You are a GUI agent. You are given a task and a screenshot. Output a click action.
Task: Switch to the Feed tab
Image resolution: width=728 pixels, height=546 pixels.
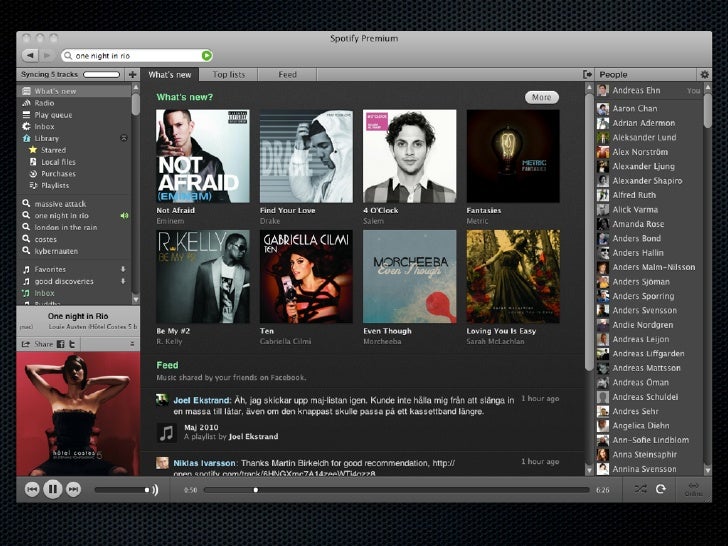287,74
